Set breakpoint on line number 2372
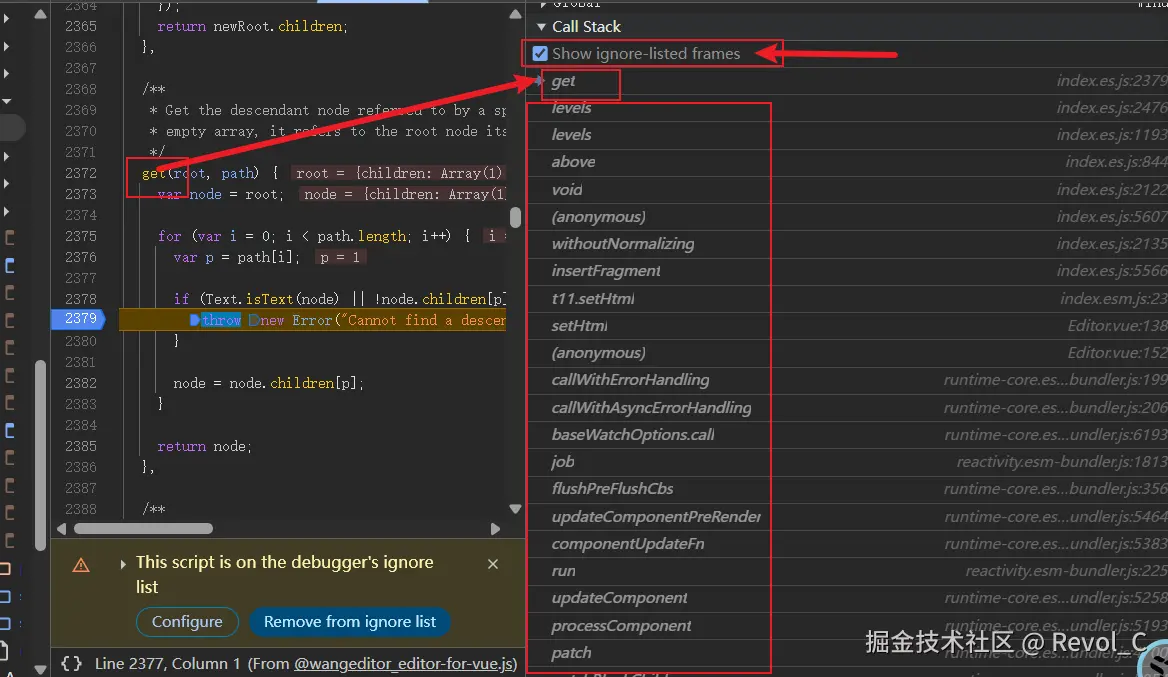This screenshot has width=1168, height=677. tap(80, 173)
